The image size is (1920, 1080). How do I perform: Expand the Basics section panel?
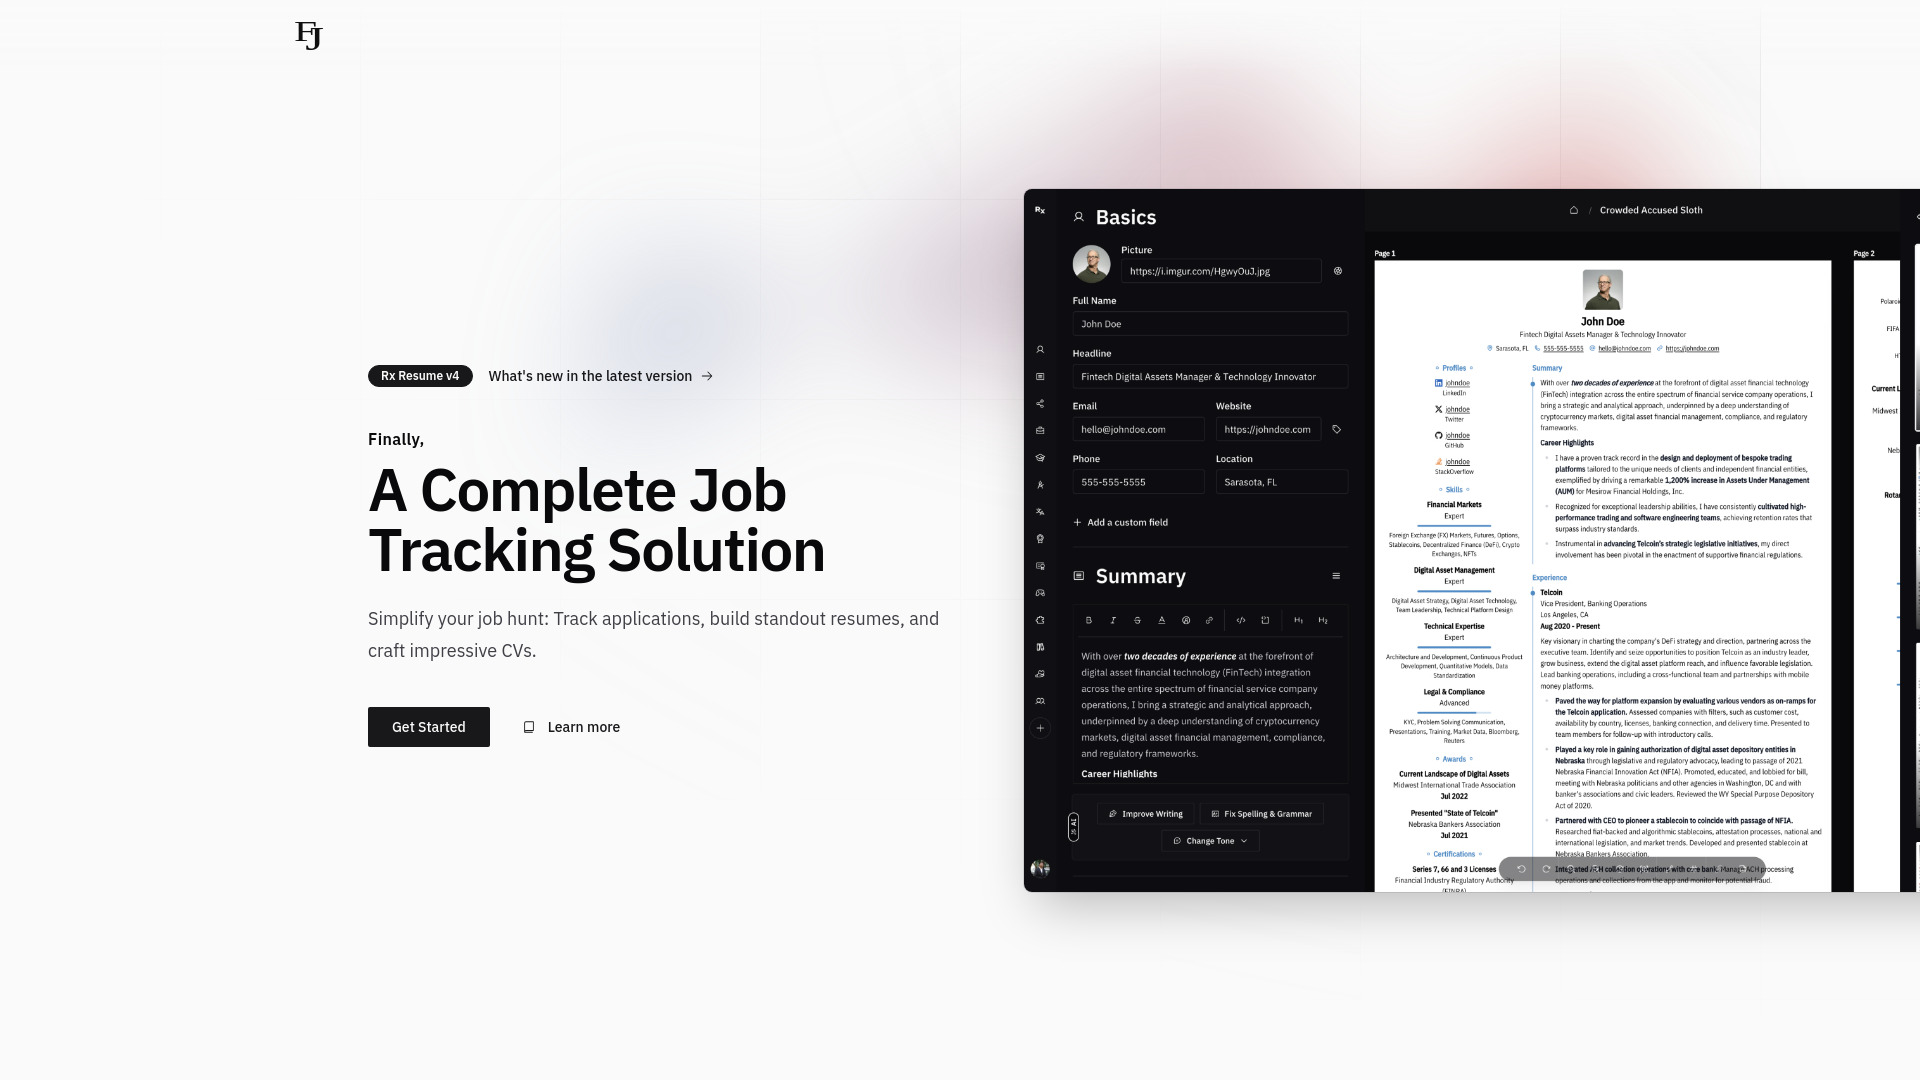click(1125, 216)
